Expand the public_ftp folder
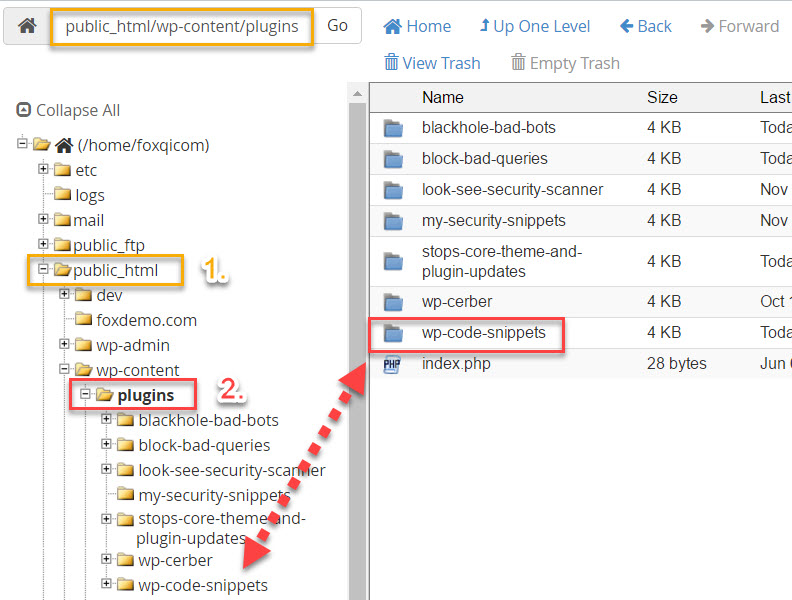This screenshot has height=600, width=792. click(43, 244)
